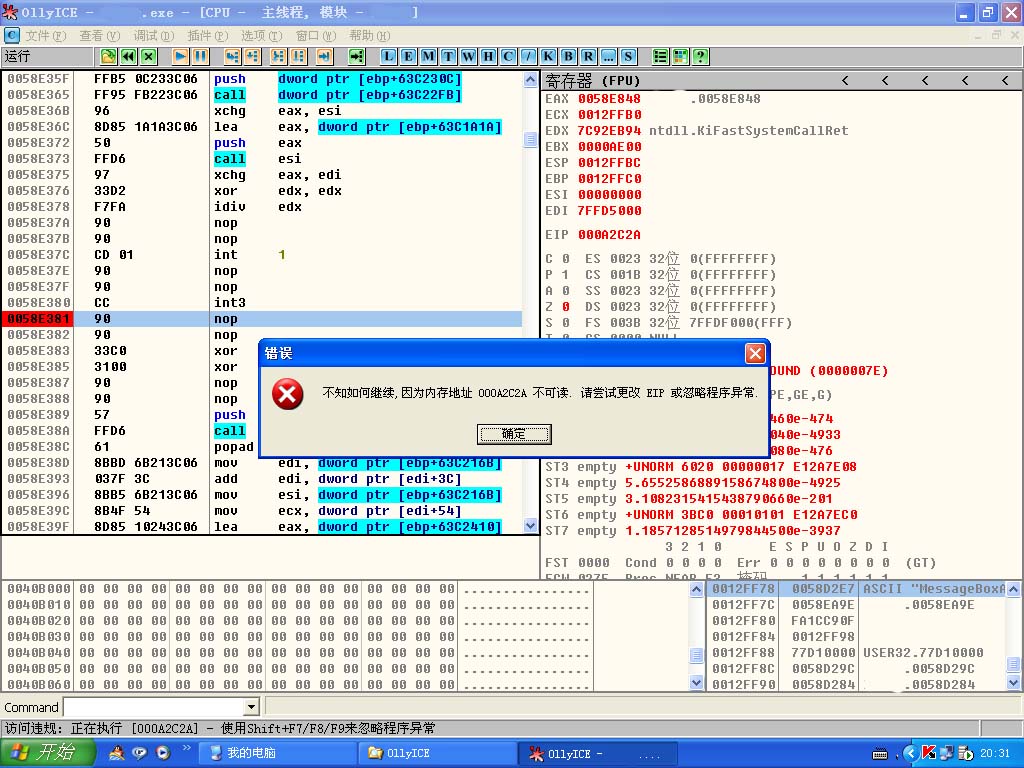Click the Trace over toolbar icon
This screenshot has width=1024, height=768.
[x=299, y=57]
